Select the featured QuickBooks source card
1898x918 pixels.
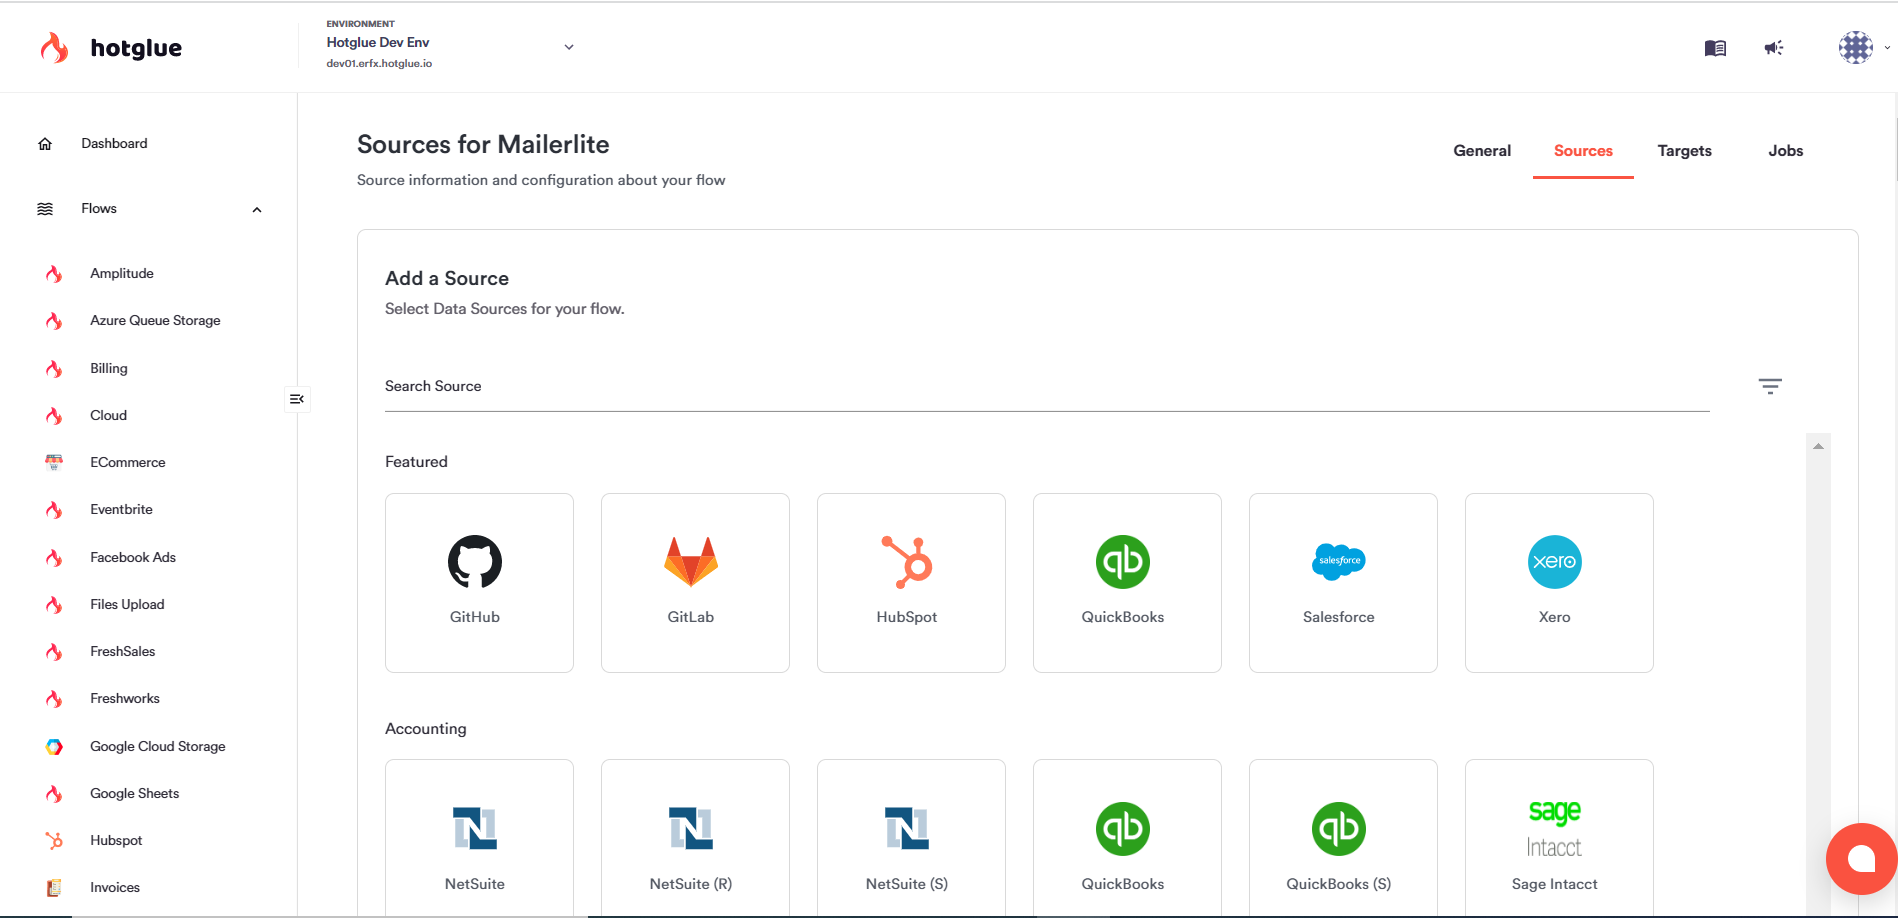1127,583
